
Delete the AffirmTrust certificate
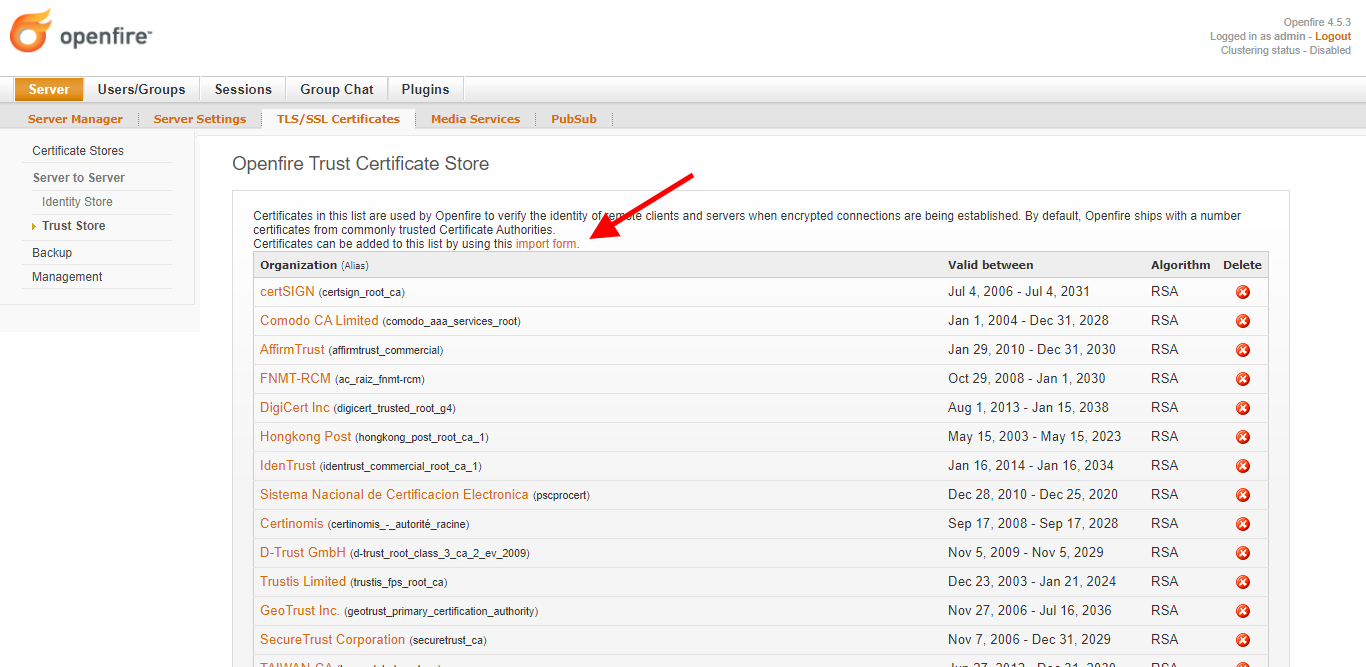coord(1243,350)
